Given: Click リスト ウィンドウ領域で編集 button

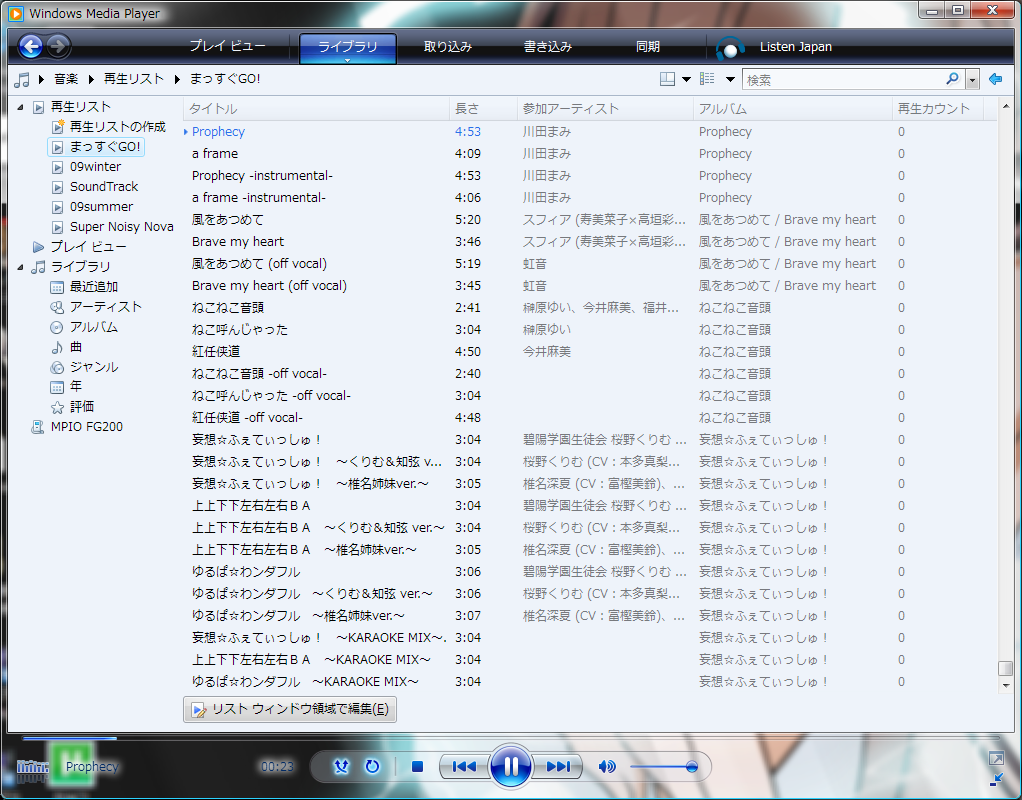Looking at the screenshot, I should click(x=290, y=709).
